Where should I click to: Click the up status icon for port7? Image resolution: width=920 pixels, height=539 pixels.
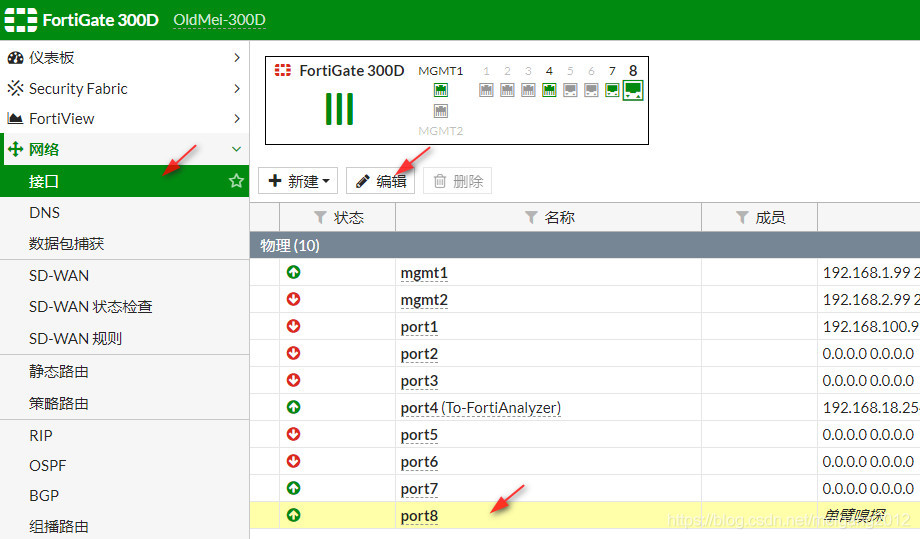293,488
